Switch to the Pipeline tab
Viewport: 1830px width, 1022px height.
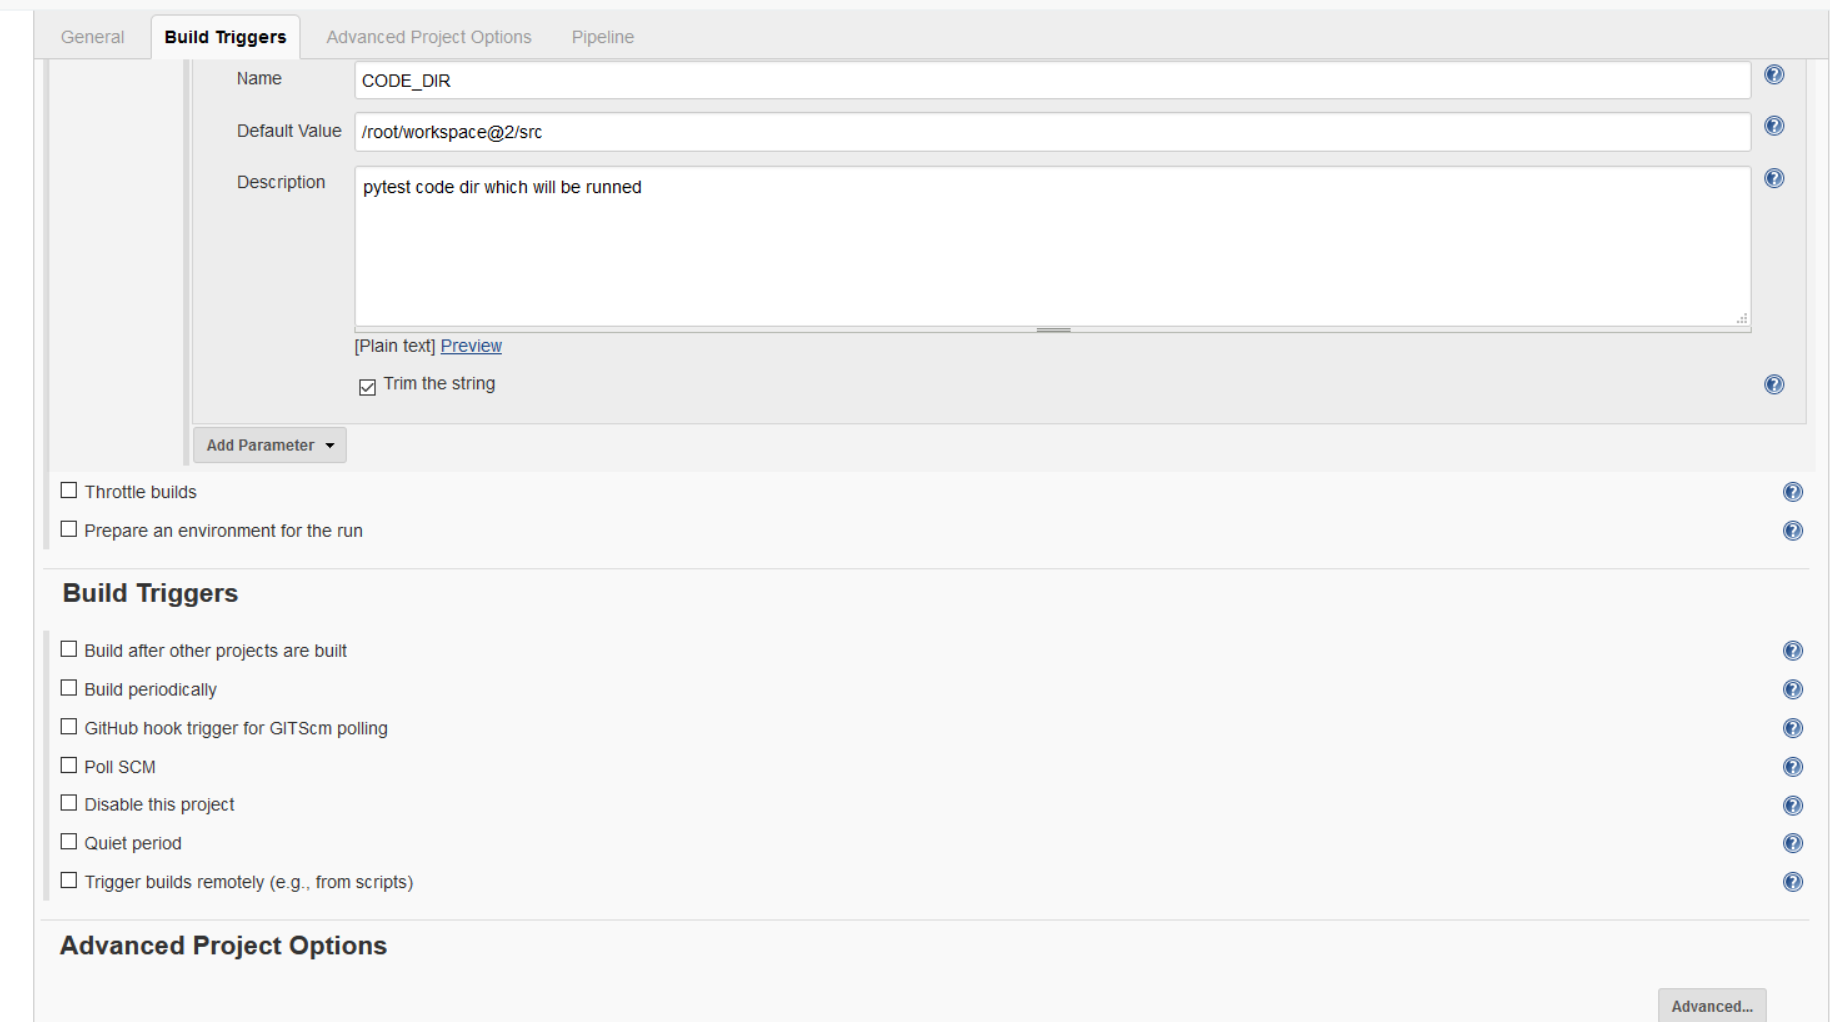602,37
